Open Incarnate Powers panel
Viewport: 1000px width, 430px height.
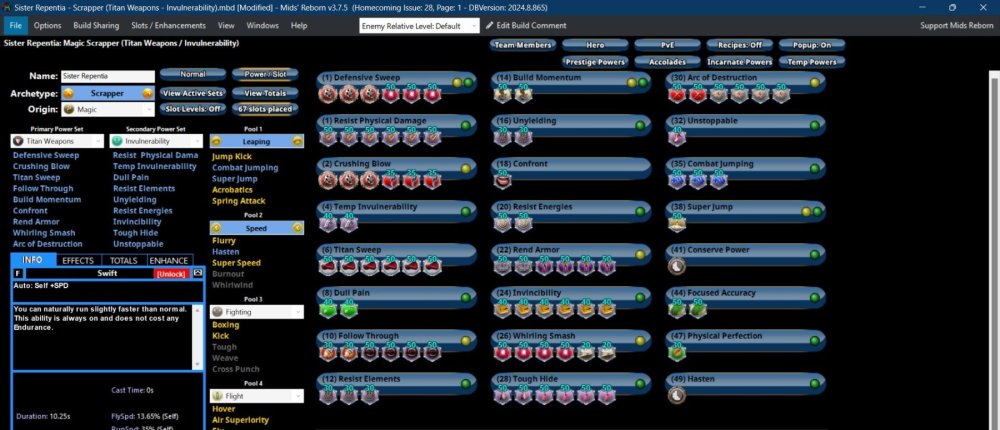(743, 62)
